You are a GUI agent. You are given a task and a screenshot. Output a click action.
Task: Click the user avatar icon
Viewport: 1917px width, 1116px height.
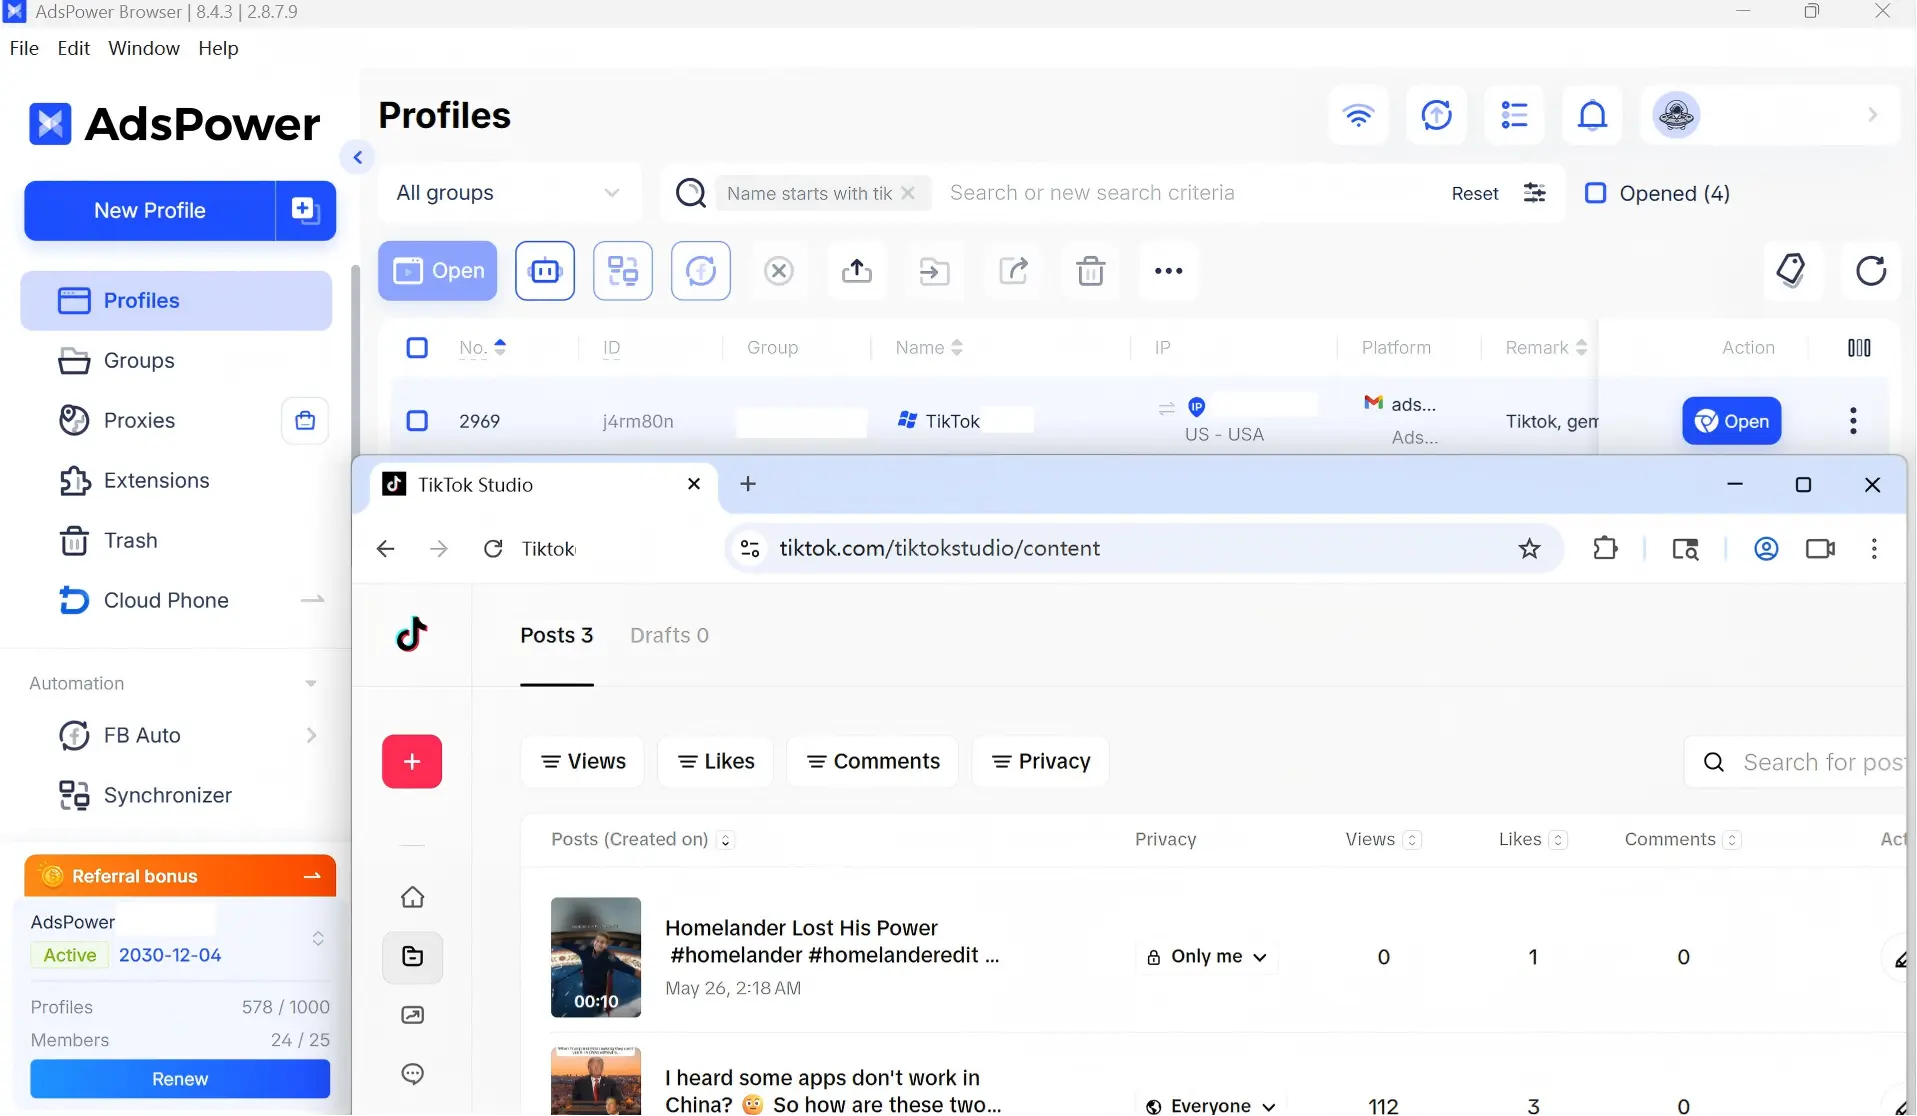pyautogui.click(x=1676, y=116)
